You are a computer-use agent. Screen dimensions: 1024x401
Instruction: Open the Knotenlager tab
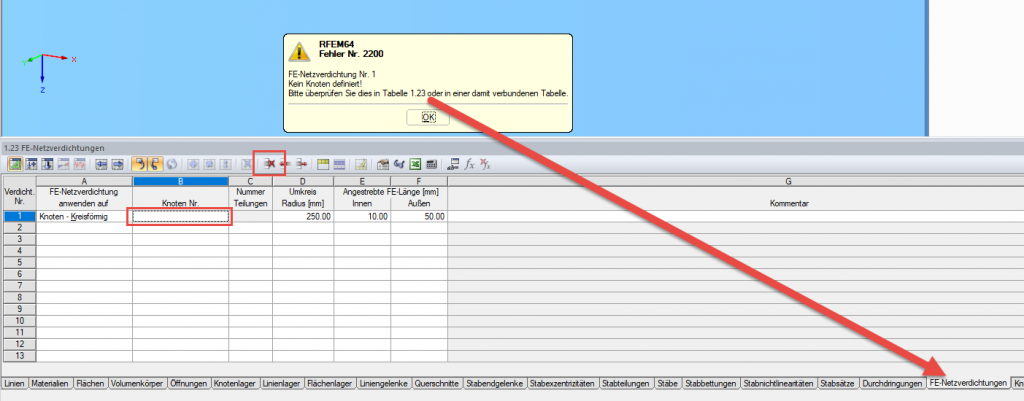pyautogui.click(x=234, y=383)
